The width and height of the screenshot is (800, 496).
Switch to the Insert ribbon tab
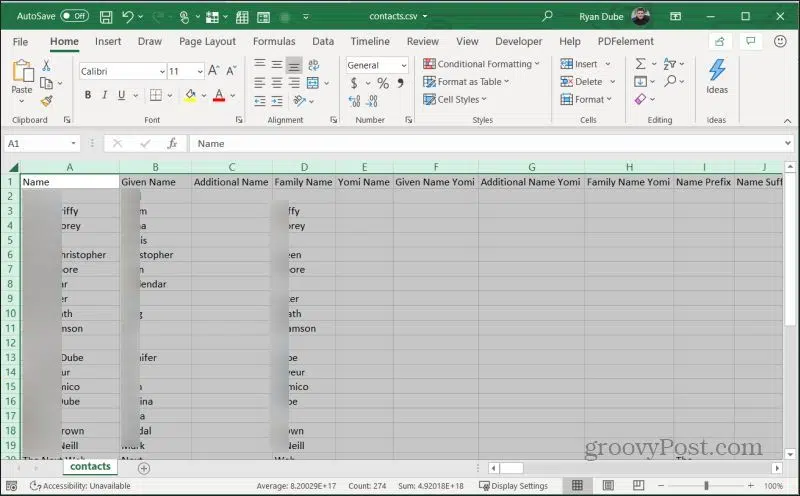tap(108, 41)
